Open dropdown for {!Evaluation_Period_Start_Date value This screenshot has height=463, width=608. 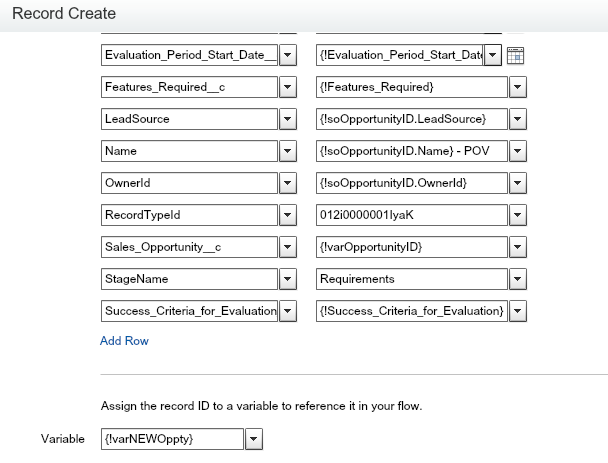pyautogui.click(x=493, y=56)
